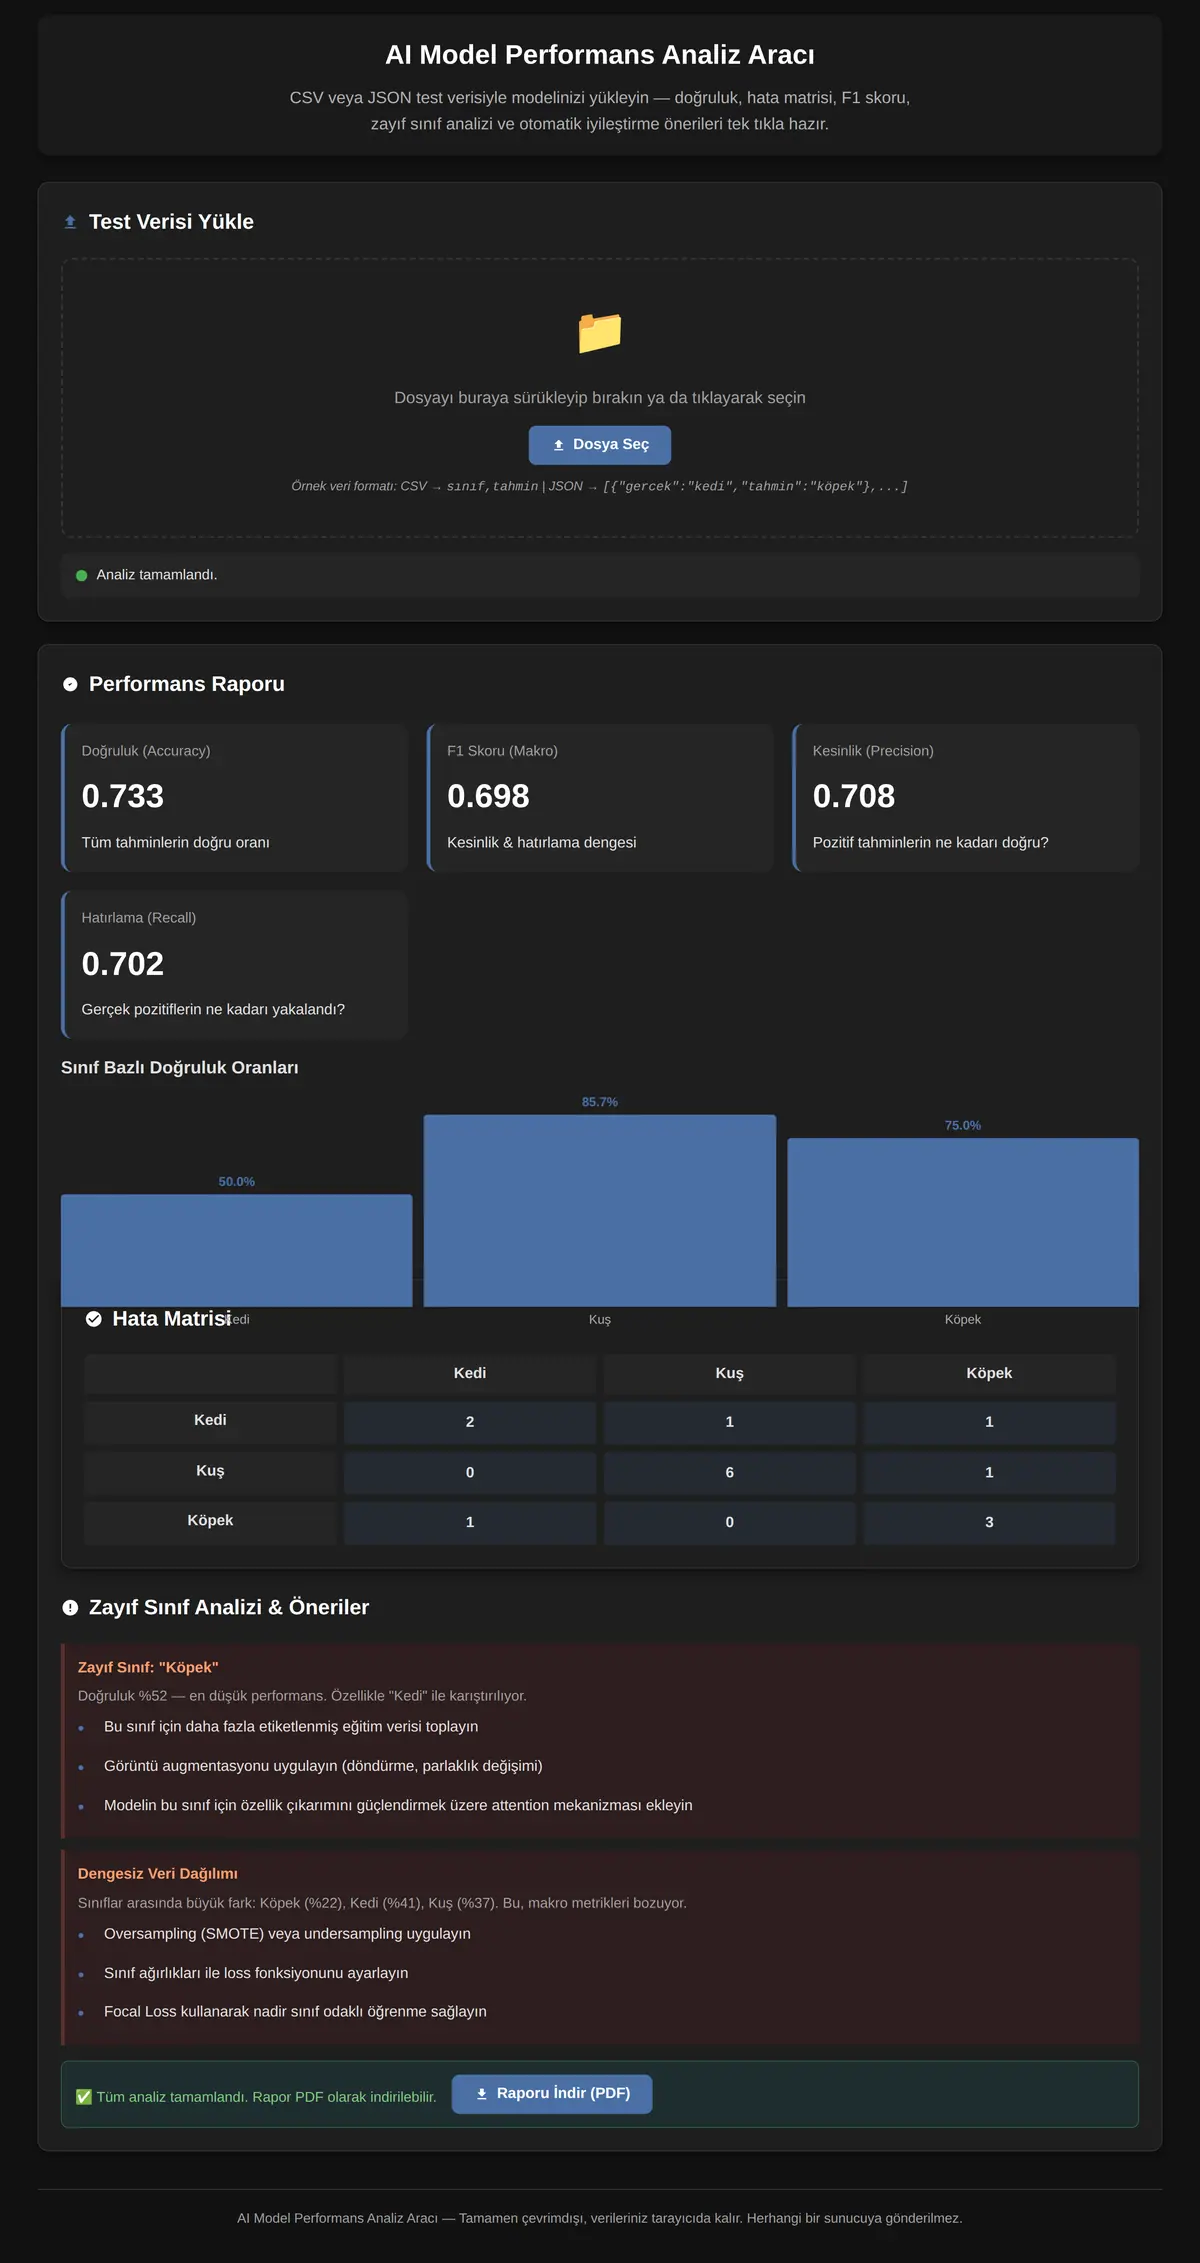
Task: Click the Kedi column header in matrix
Action: coord(470,1374)
